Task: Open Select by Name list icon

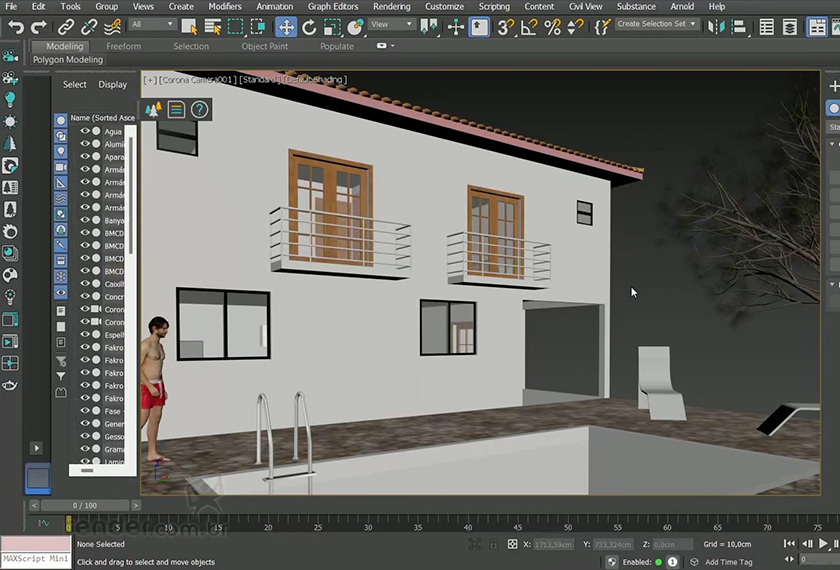Action: (x=211, y=27)
